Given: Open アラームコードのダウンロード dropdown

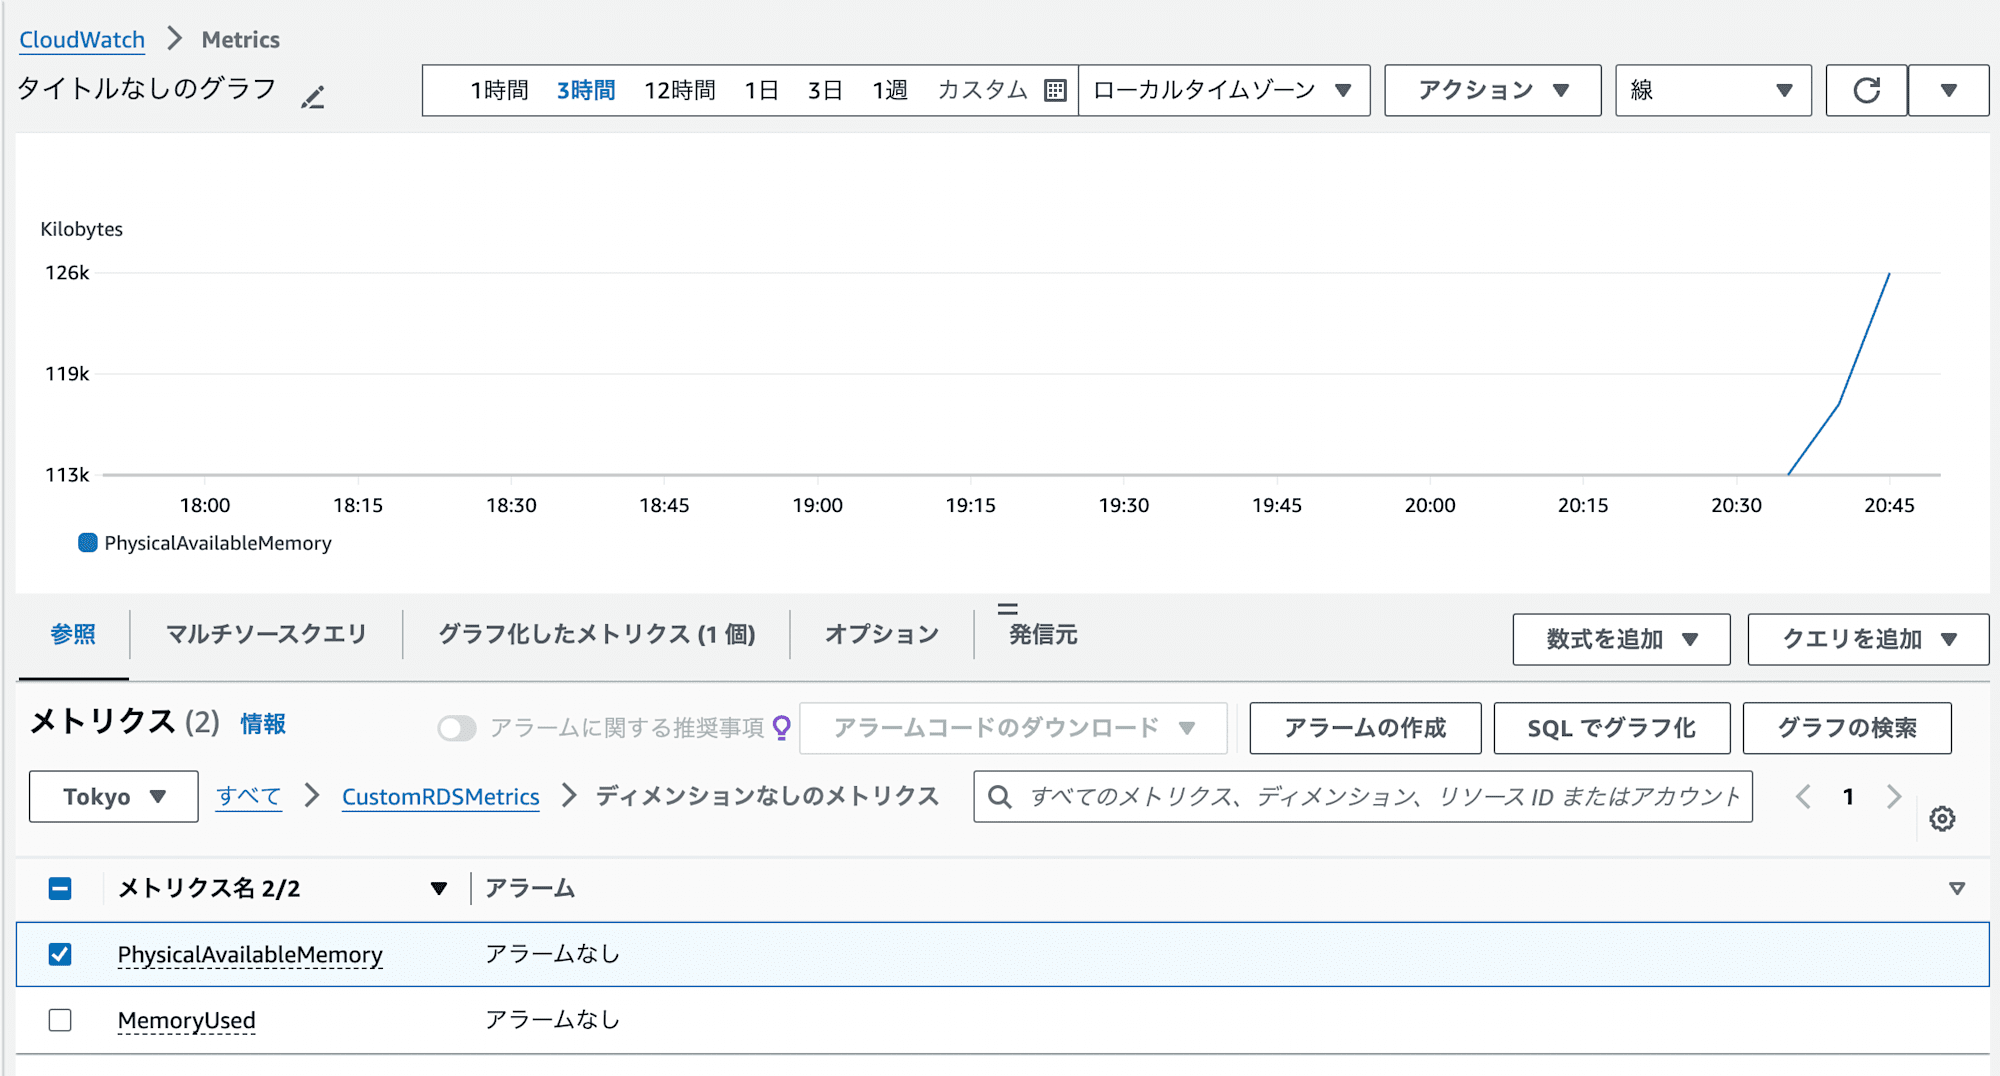Looking at the screenshot, I should tap(1013, 728).
